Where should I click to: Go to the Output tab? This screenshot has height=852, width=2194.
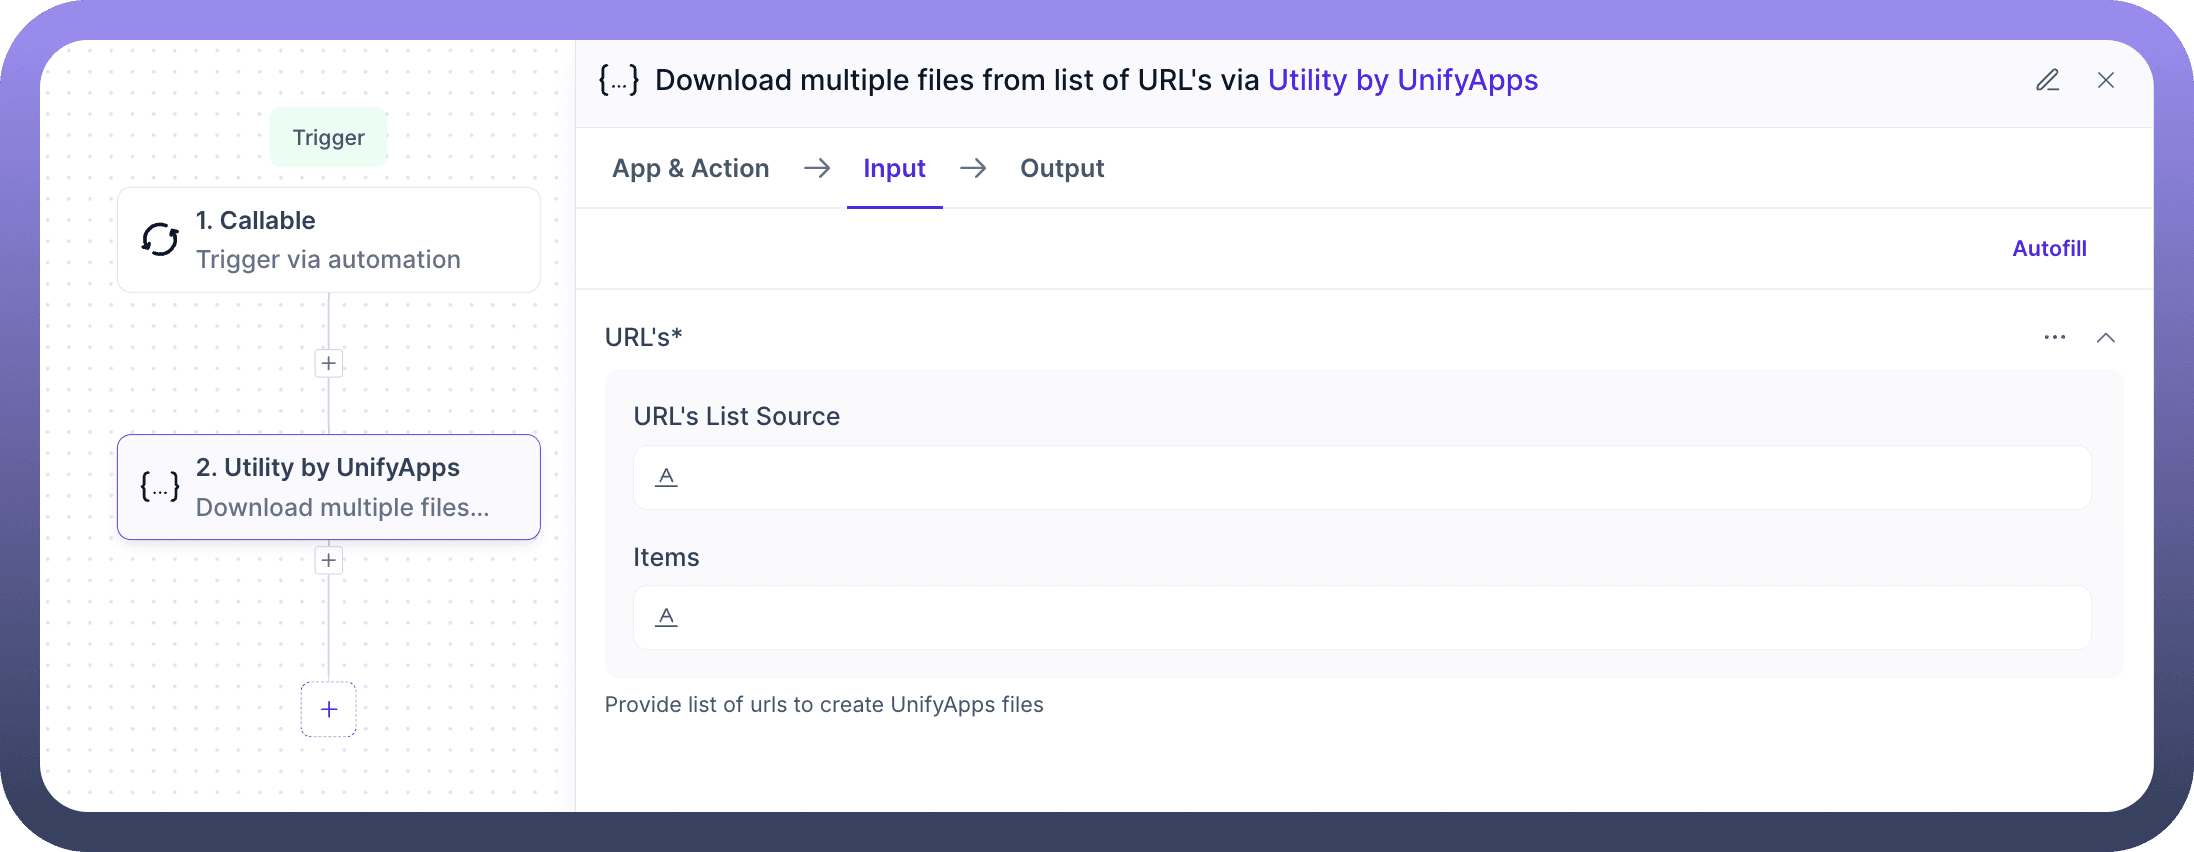tap(1061, 168)
